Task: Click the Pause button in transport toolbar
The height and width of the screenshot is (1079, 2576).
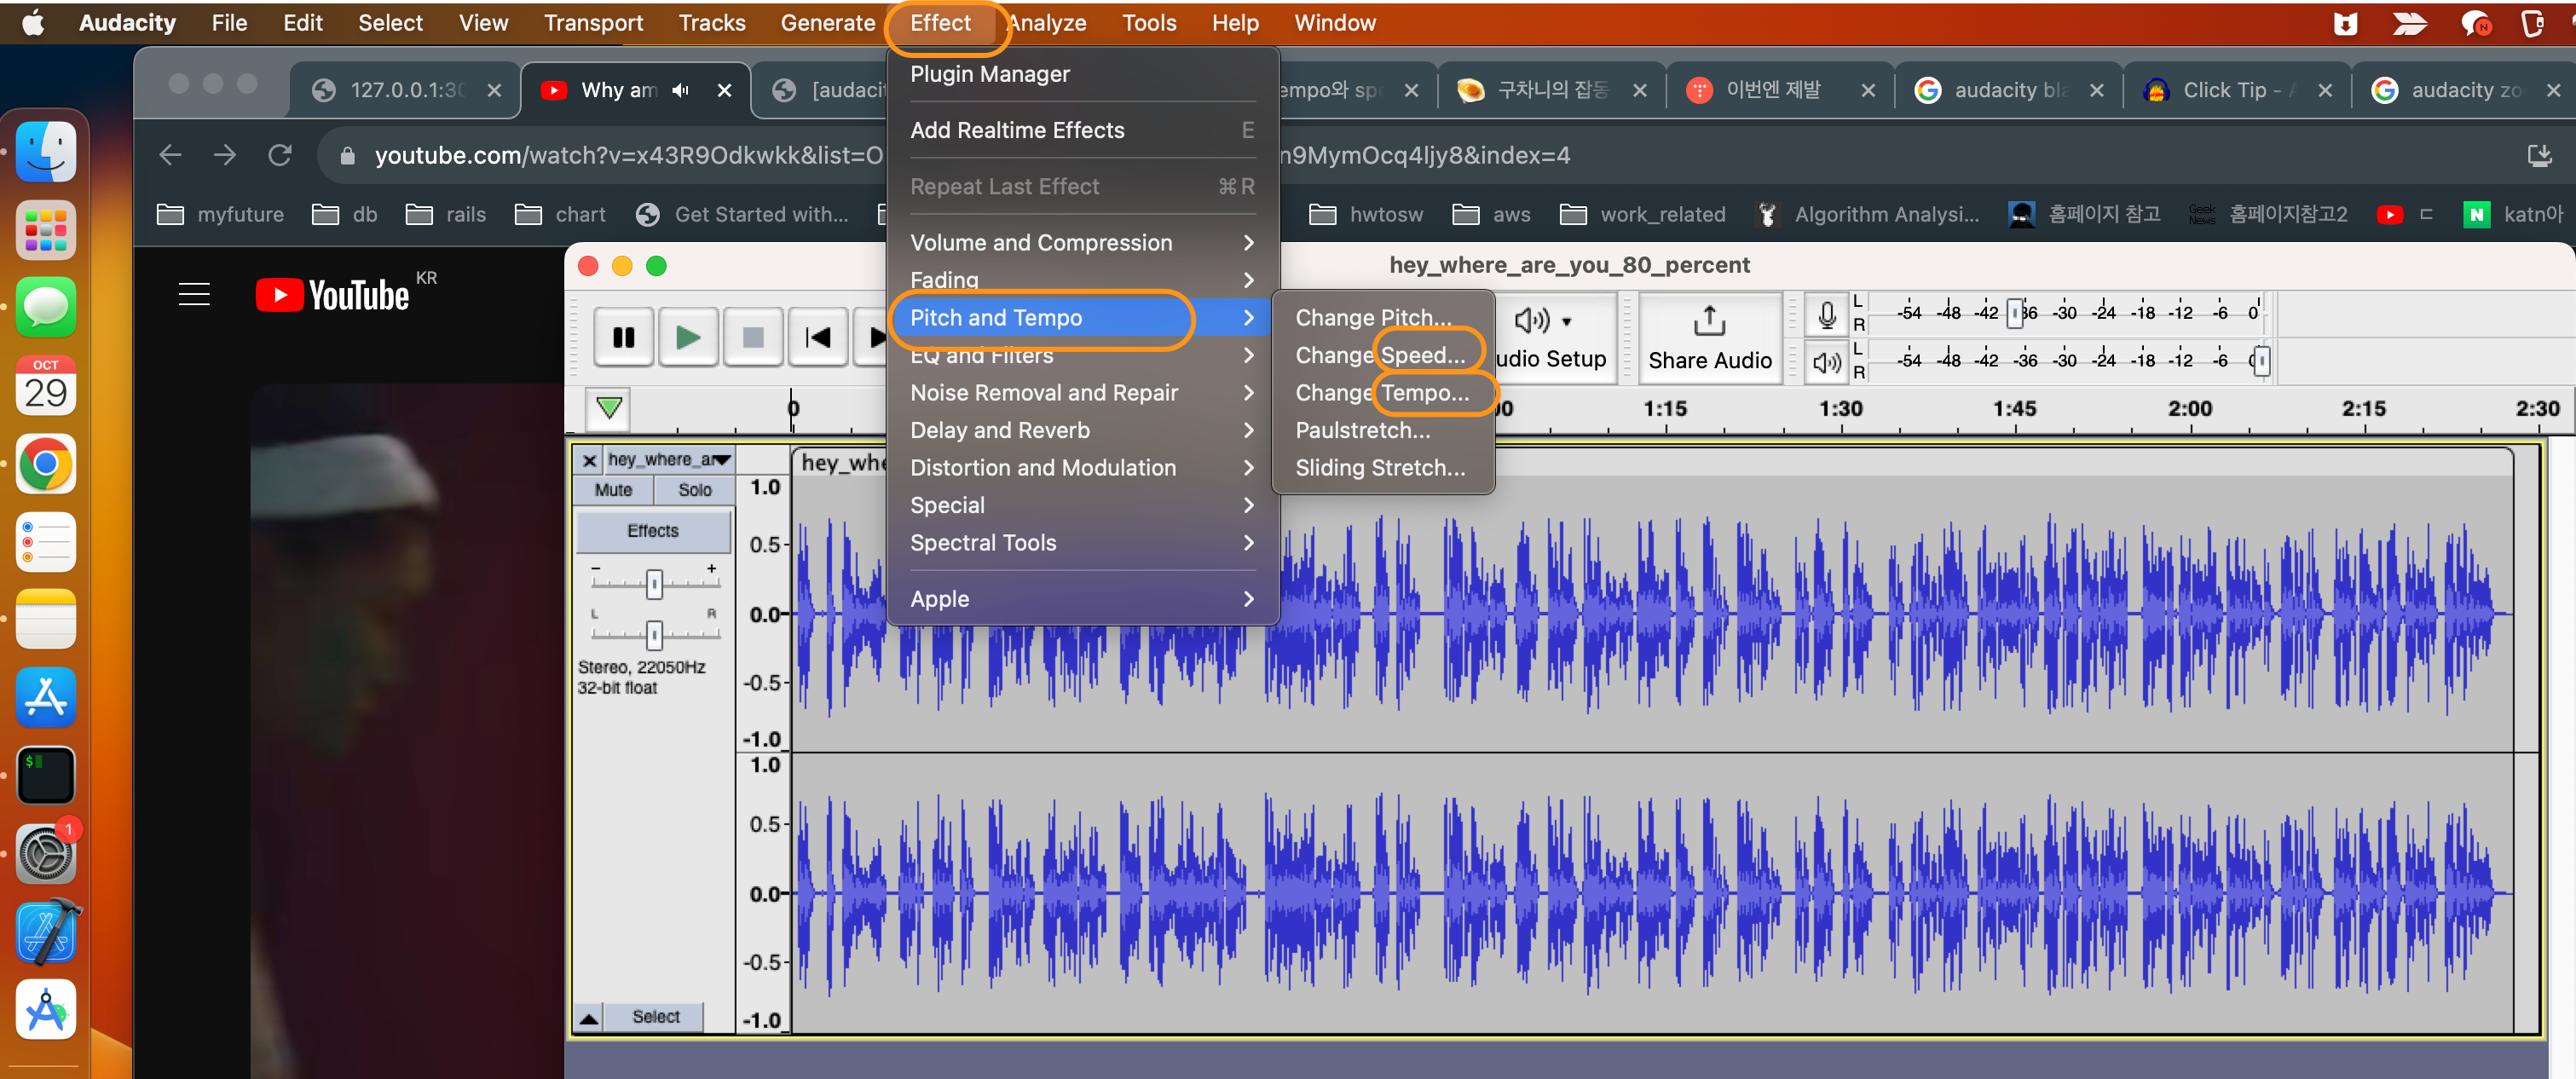Action: tap(623, 338)
